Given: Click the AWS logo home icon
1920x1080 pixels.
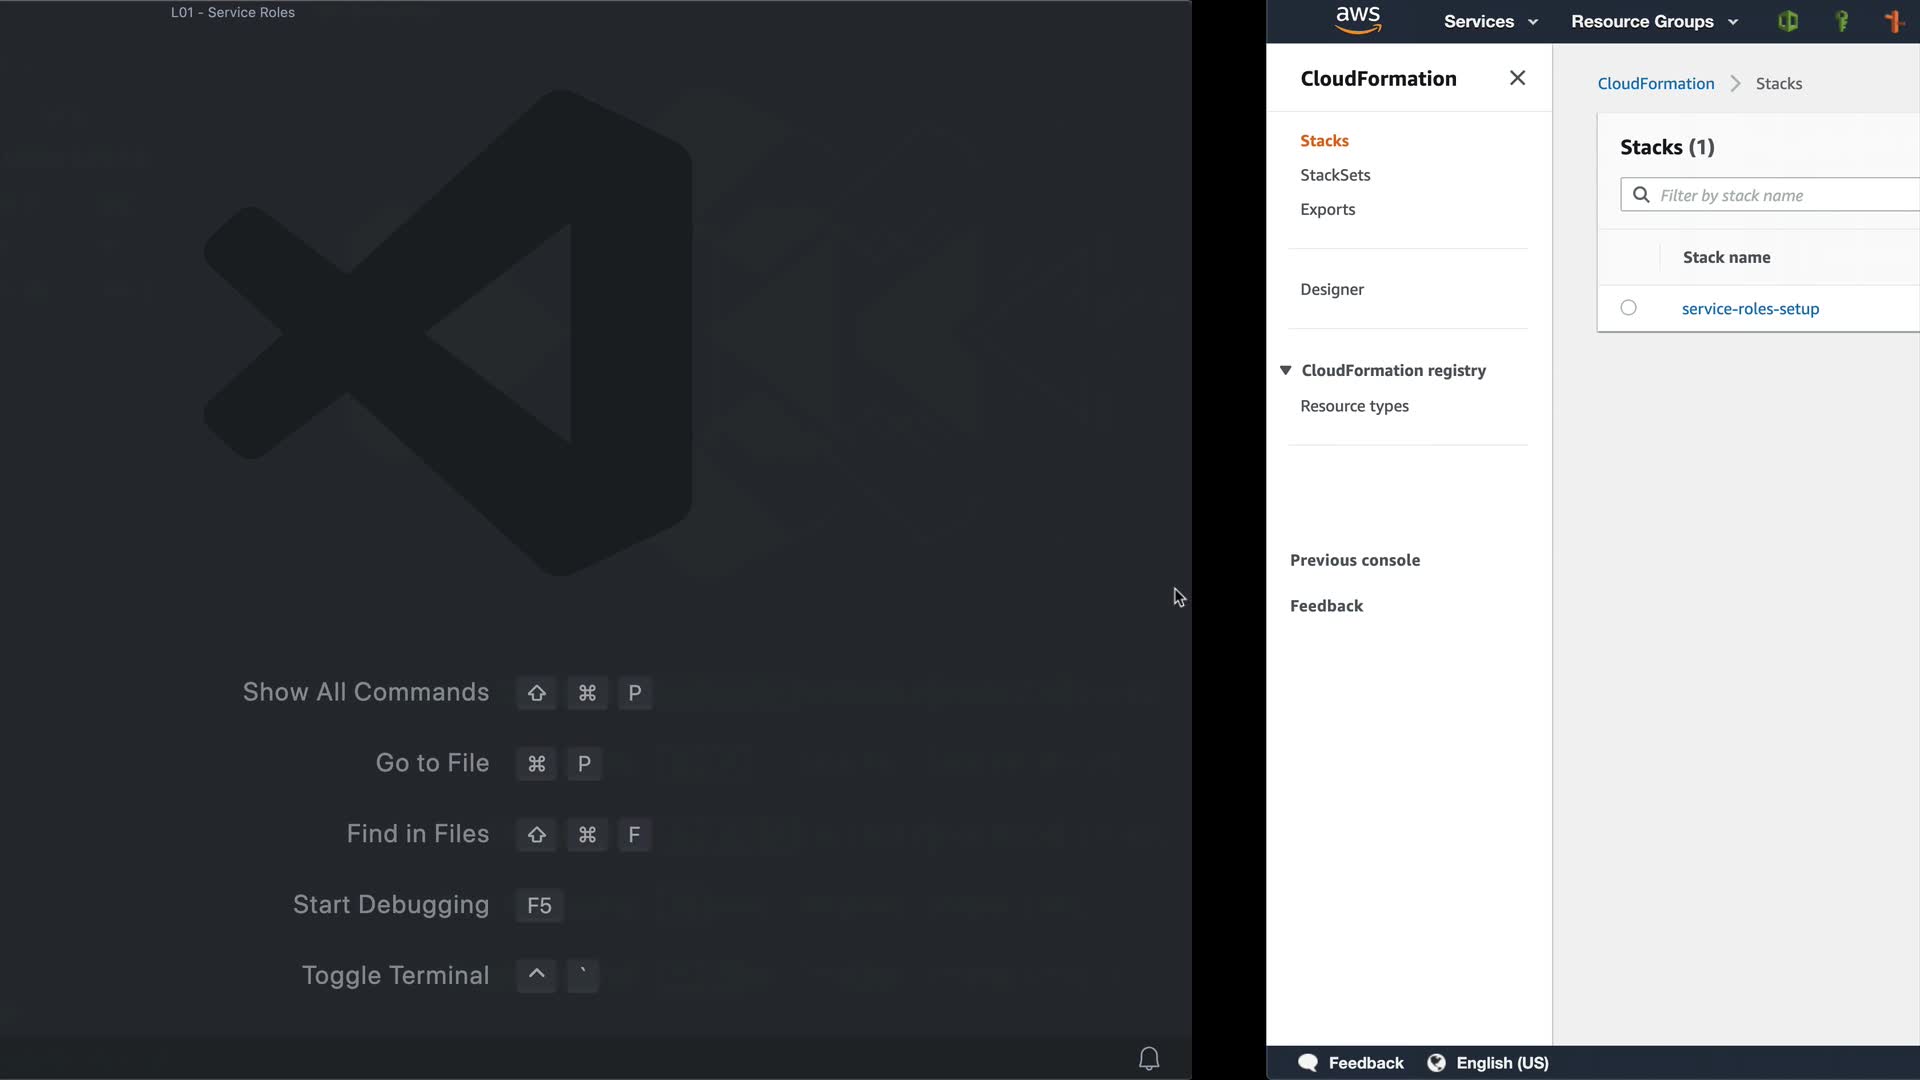Looking at the screenshot, I should coord(1357,20).
